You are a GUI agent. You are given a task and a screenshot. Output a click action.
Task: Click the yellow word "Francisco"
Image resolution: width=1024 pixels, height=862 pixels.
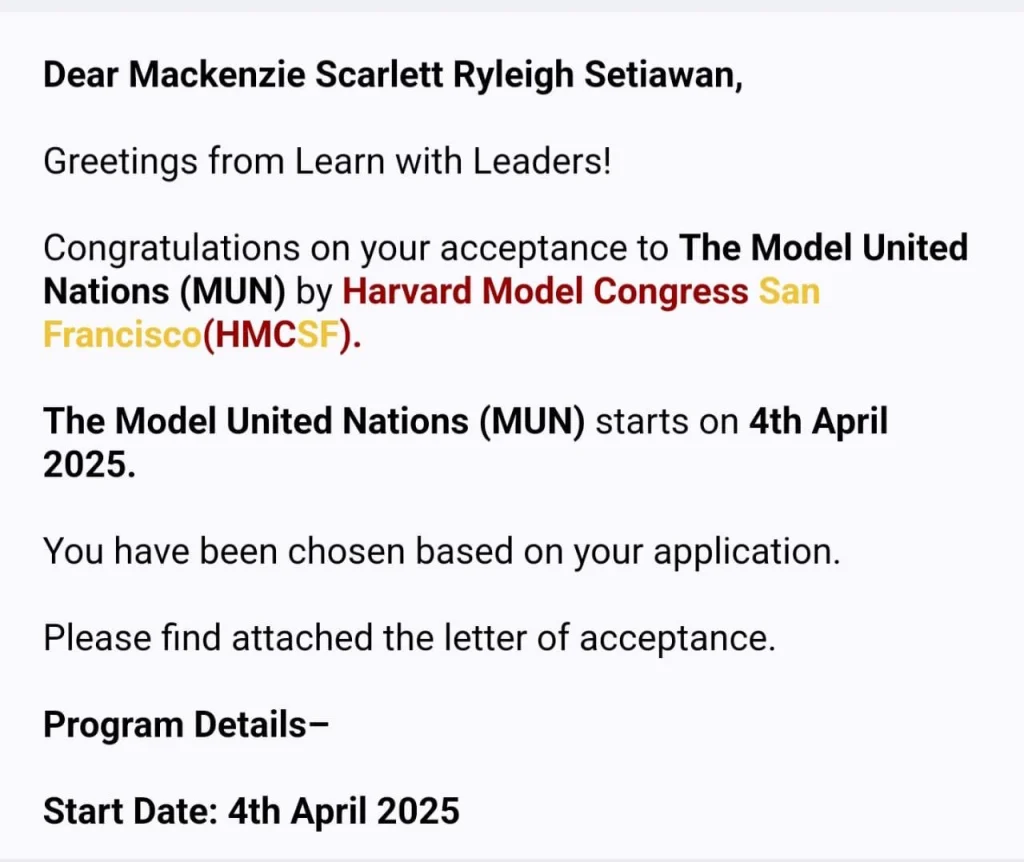(x=122, y=335)
